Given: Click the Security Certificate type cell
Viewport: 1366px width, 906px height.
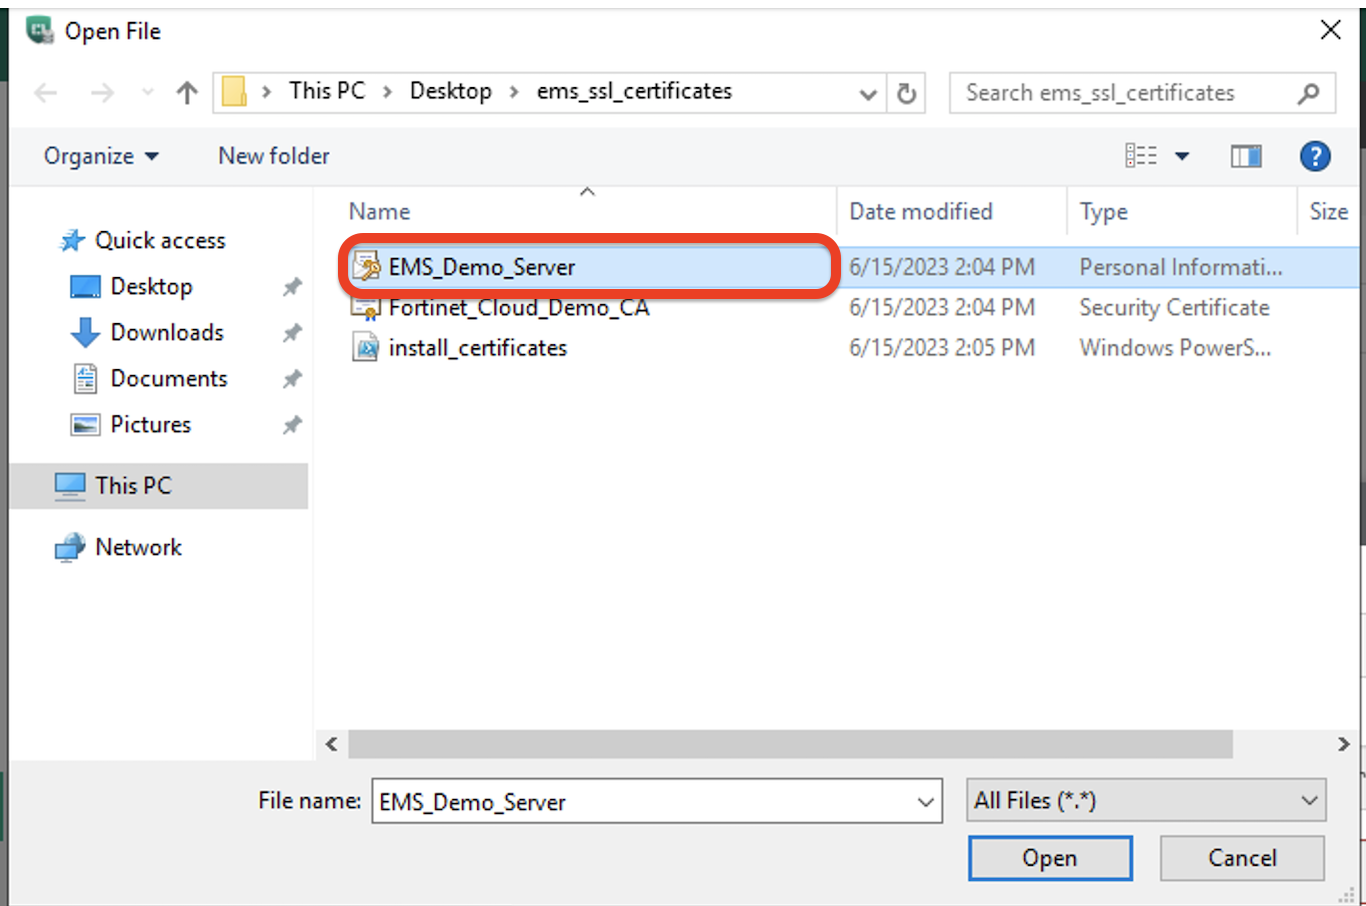Looking at the screenshot, I should [x=1174, y=308].
